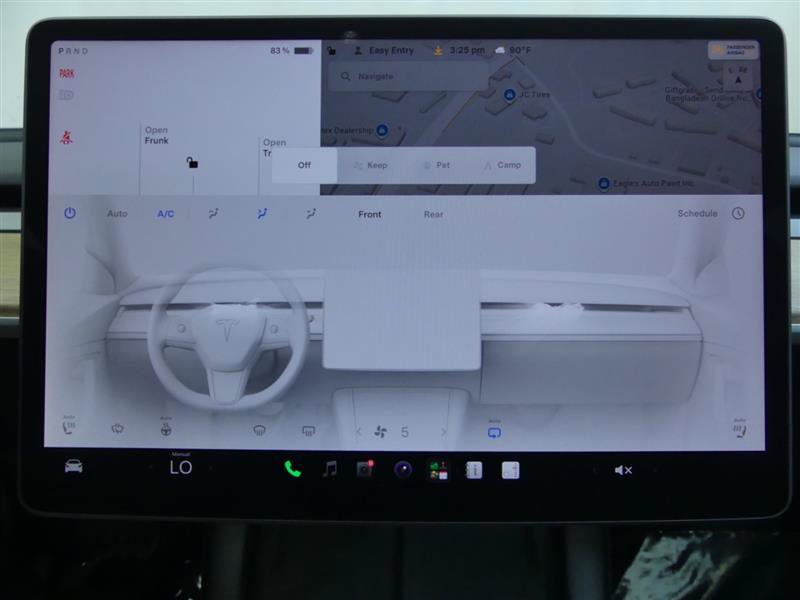Tap the PRND gear indicator
The height and width of the screenshot is (600, 800).
pos(73,51)
